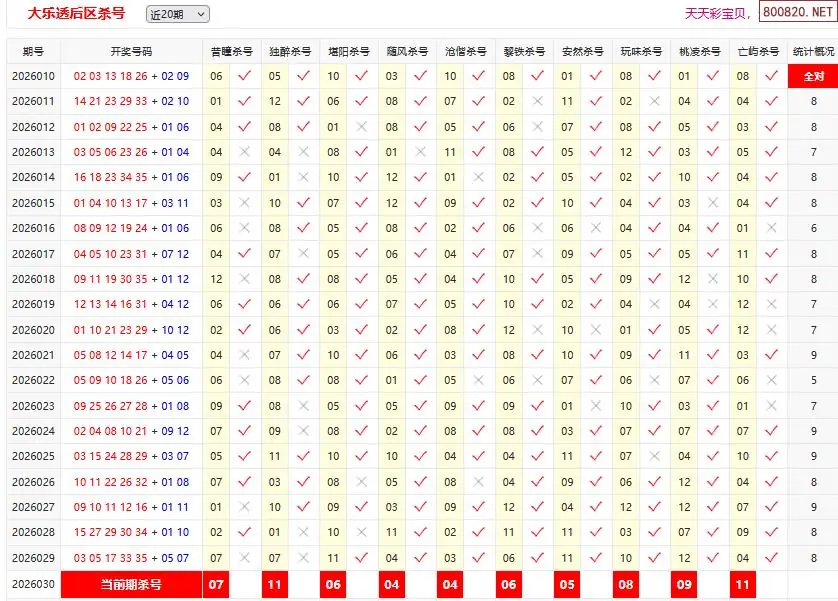Click the checkmark in 昔瞳杀号 for period 2026010
The image size is (838, 601).
click(x=244, y=76)
